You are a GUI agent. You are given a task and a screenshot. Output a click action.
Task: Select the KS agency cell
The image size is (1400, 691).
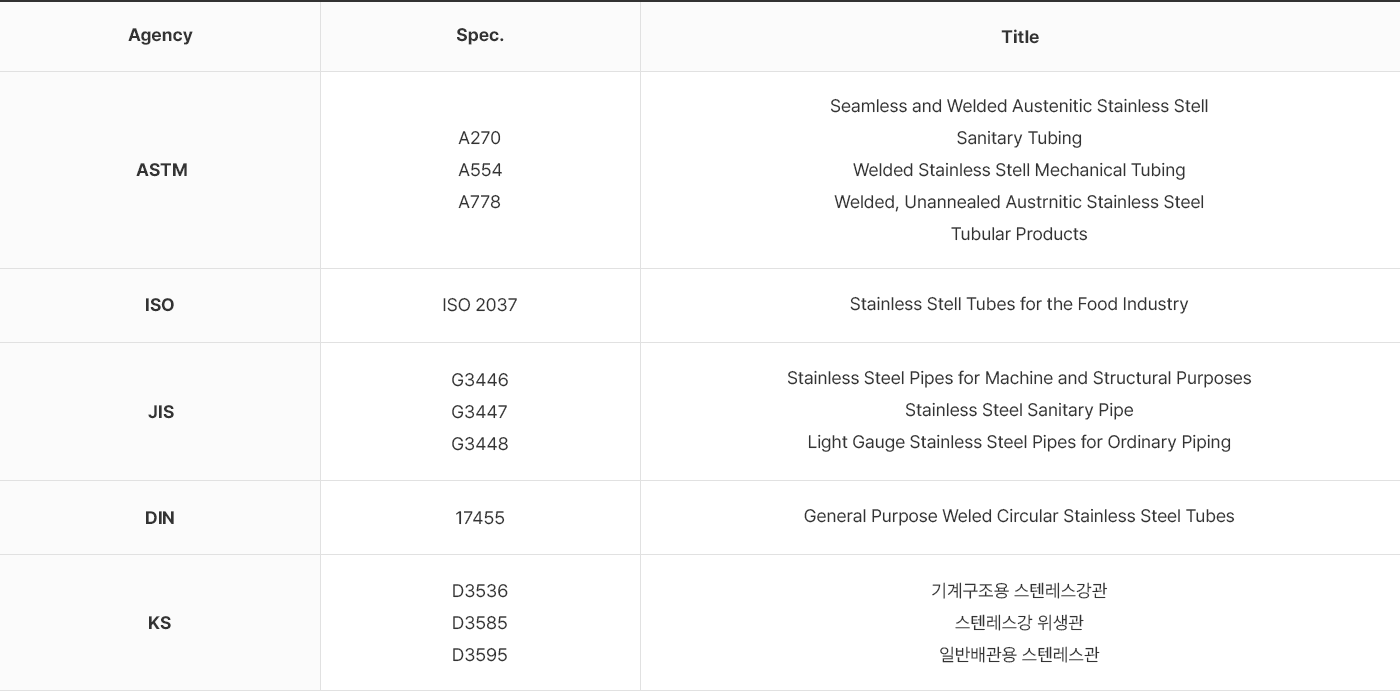pyautogui.click(x=160, y=623)
